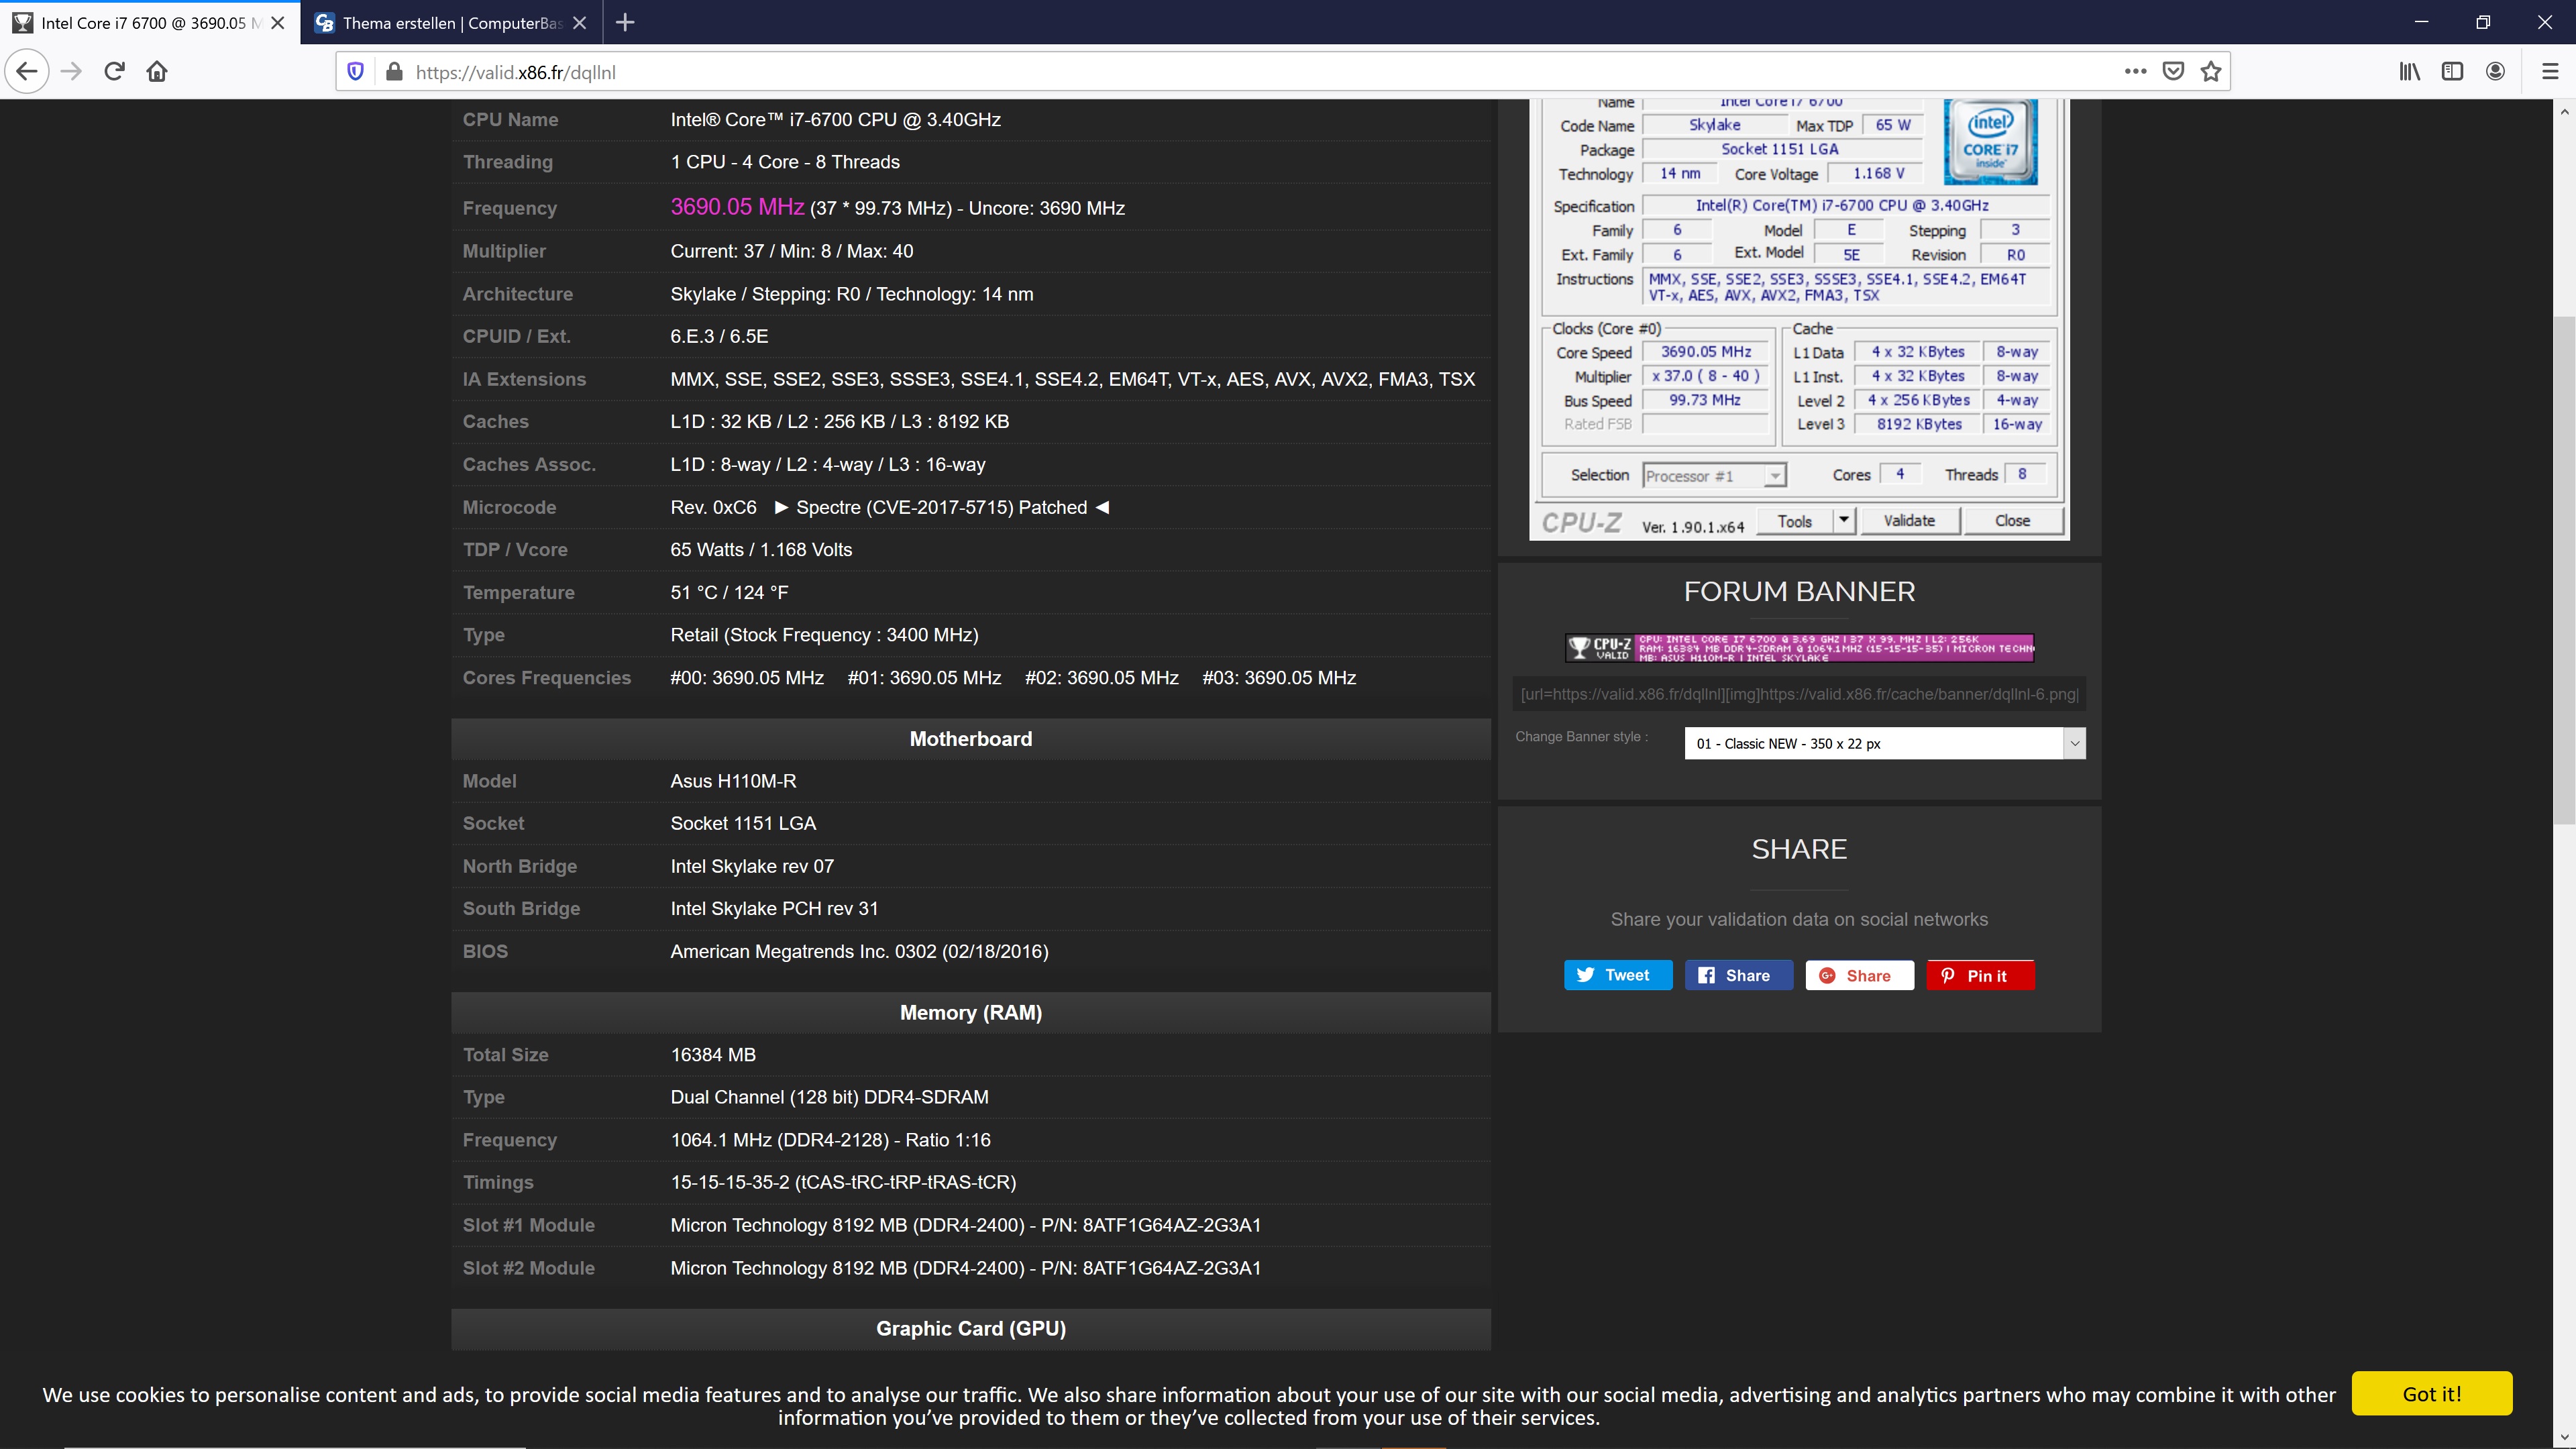
Task: Click the Pin it button
Action: coord(1980,975)
